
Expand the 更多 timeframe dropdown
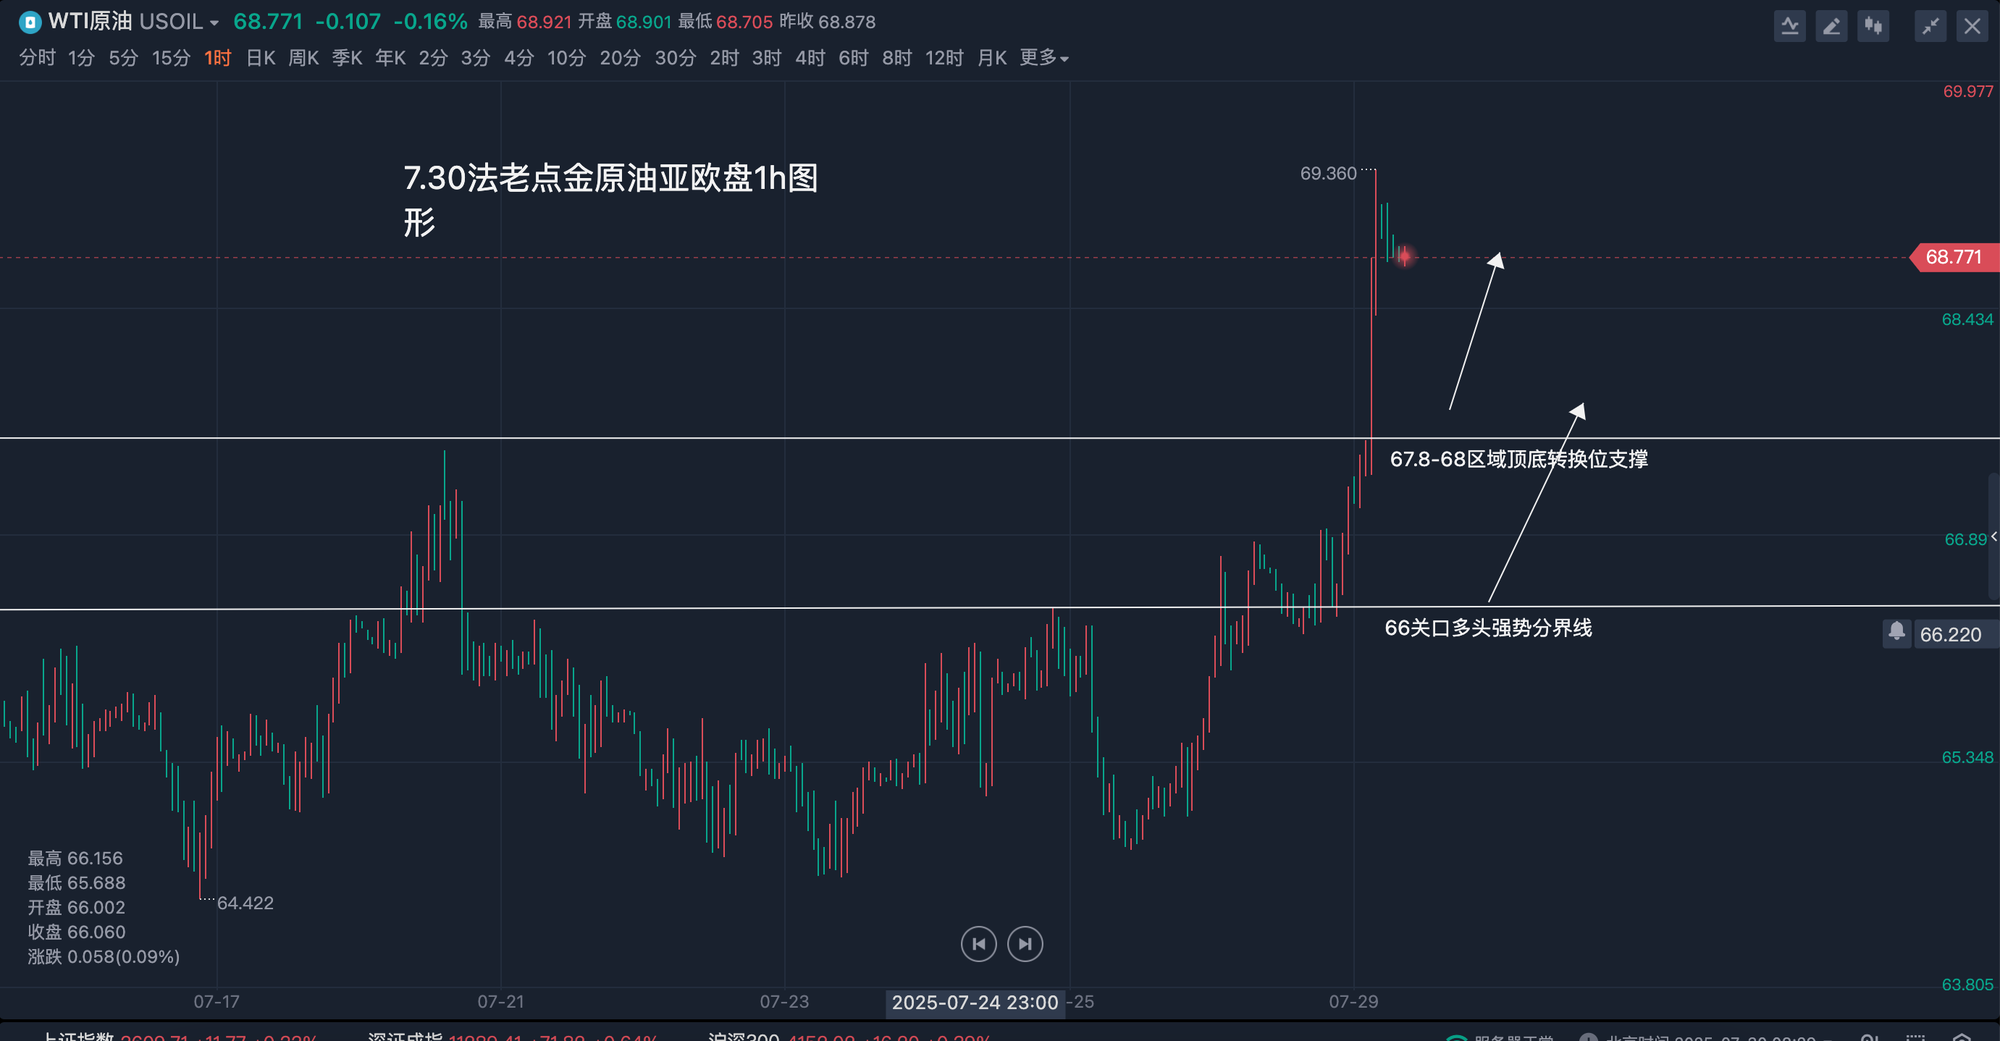(1044, 58)
